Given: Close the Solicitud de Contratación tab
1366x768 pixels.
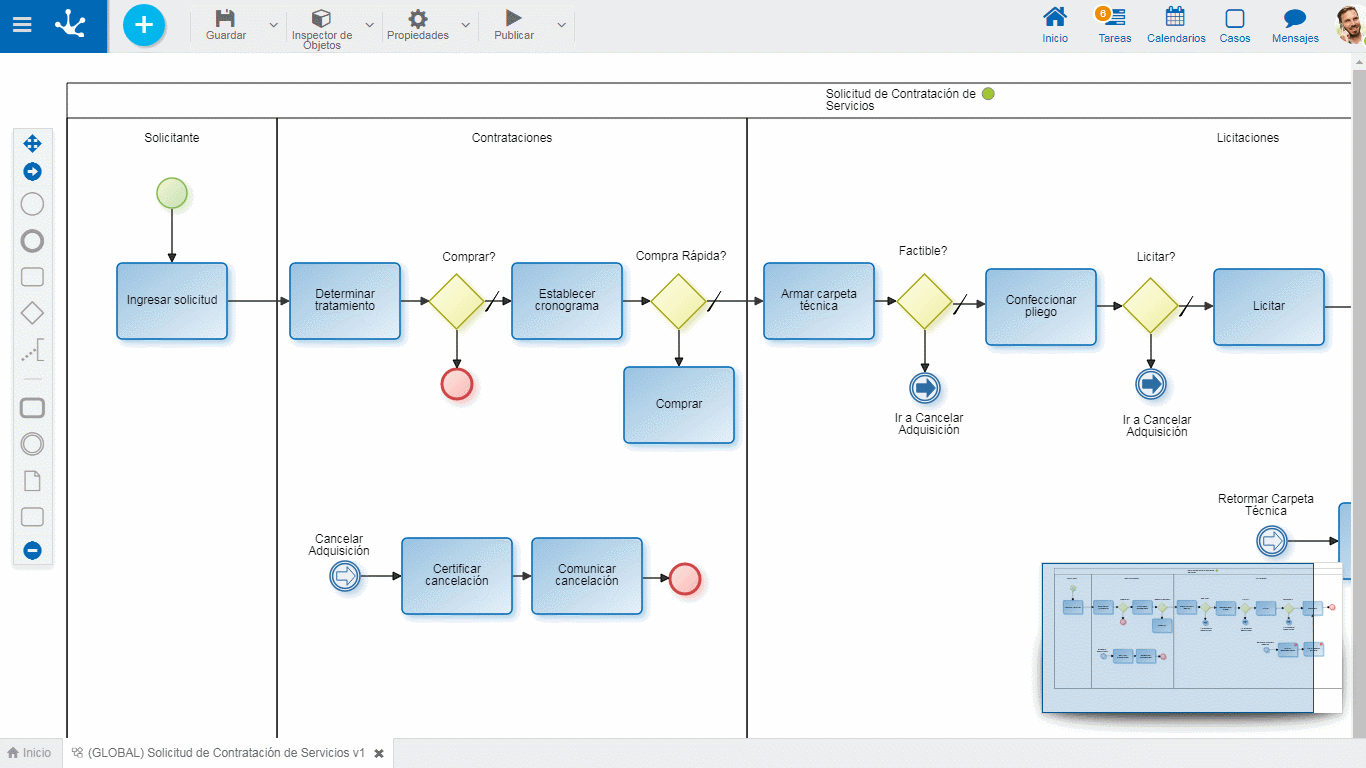Looking at the screenshot, I should (x=379, y=753).
